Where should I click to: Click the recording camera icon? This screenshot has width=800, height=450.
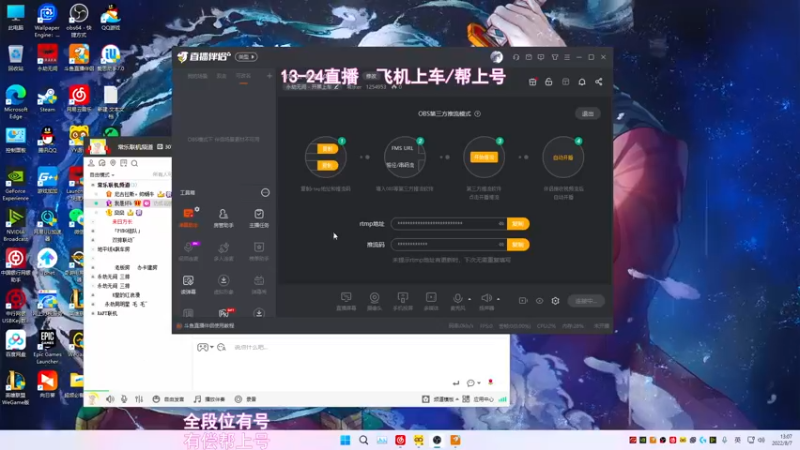[x=523, y=301]
